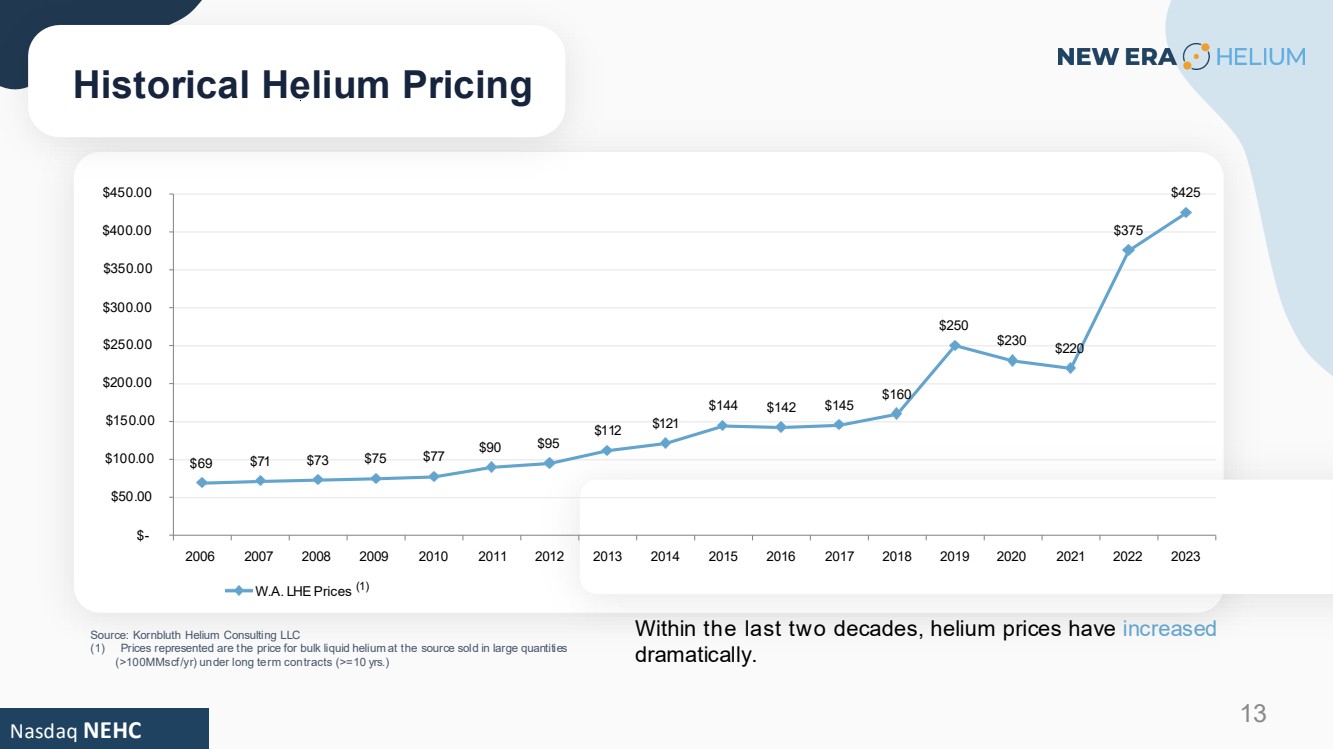Click the 2006 data marker labeled $69
Image resolution: width=1333 pixels, height=749 pixels.
pos(202,483)
